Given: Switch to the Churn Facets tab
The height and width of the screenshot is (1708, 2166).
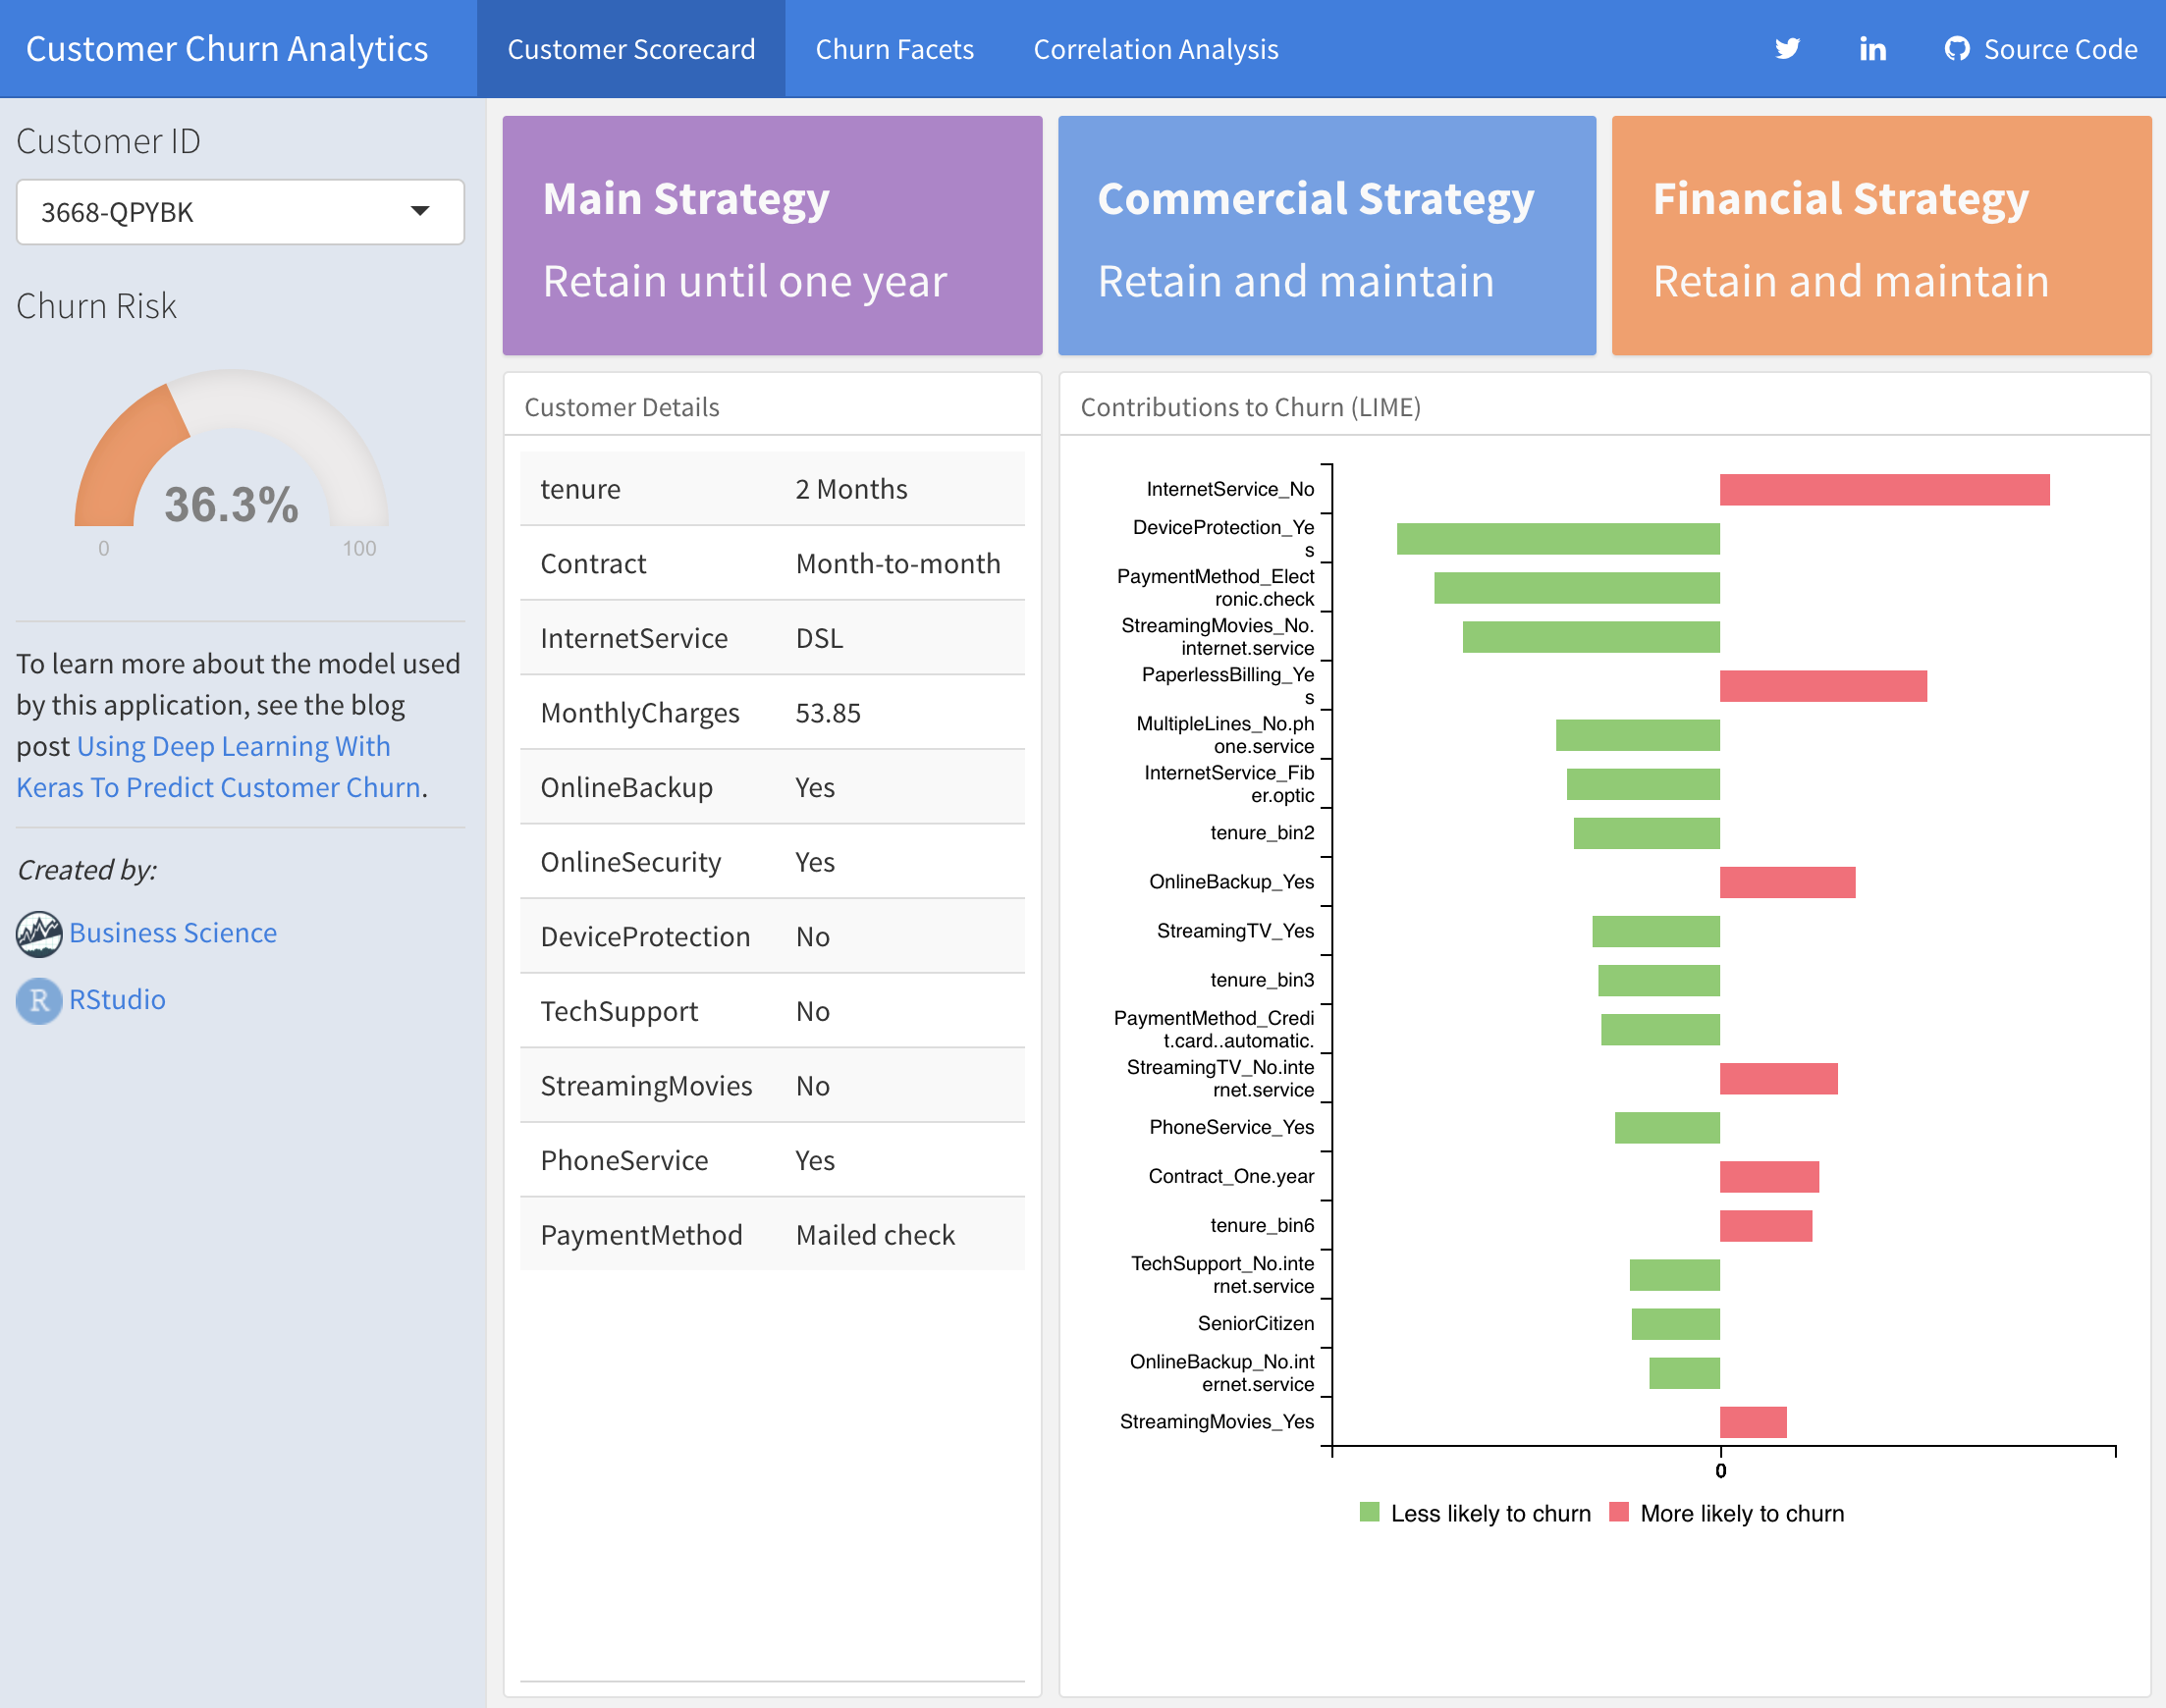Looking at the screenshot, I should pos(894,49).
